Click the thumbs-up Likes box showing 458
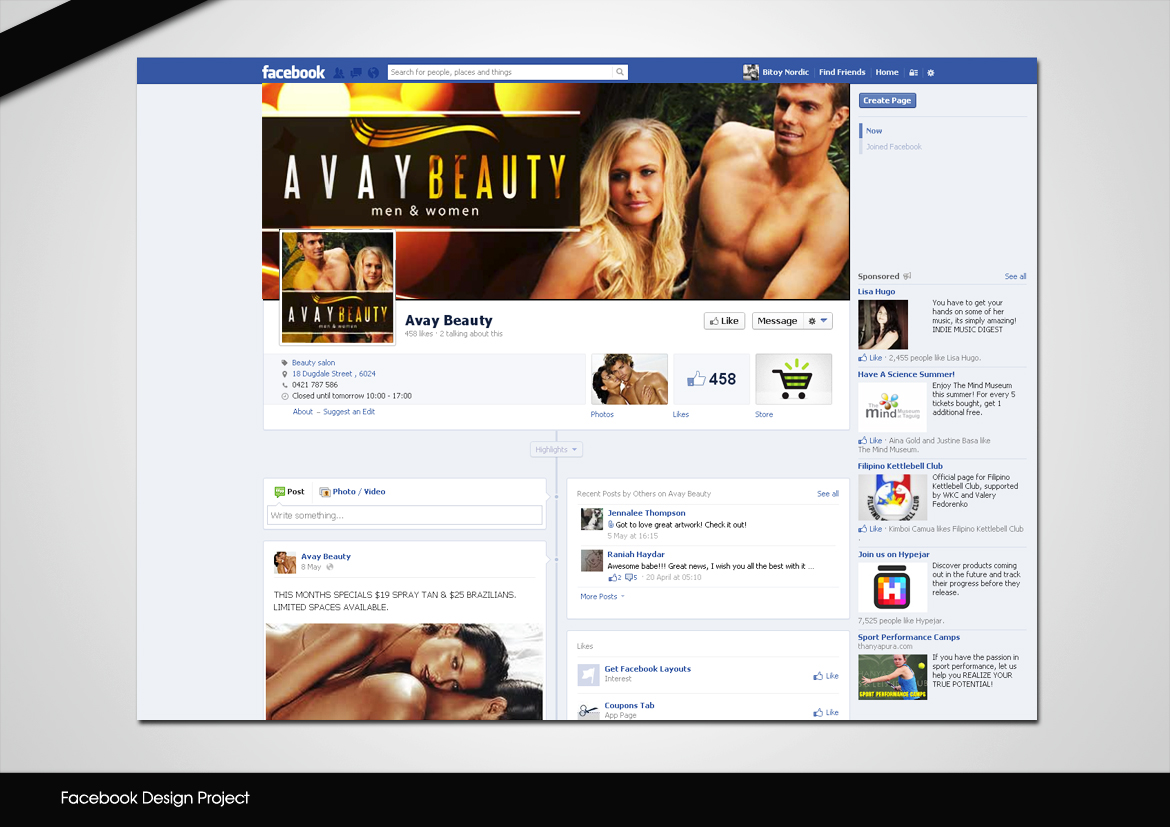Image resolution: width=1170 pixels, height=827 pixels. [711, 379]
